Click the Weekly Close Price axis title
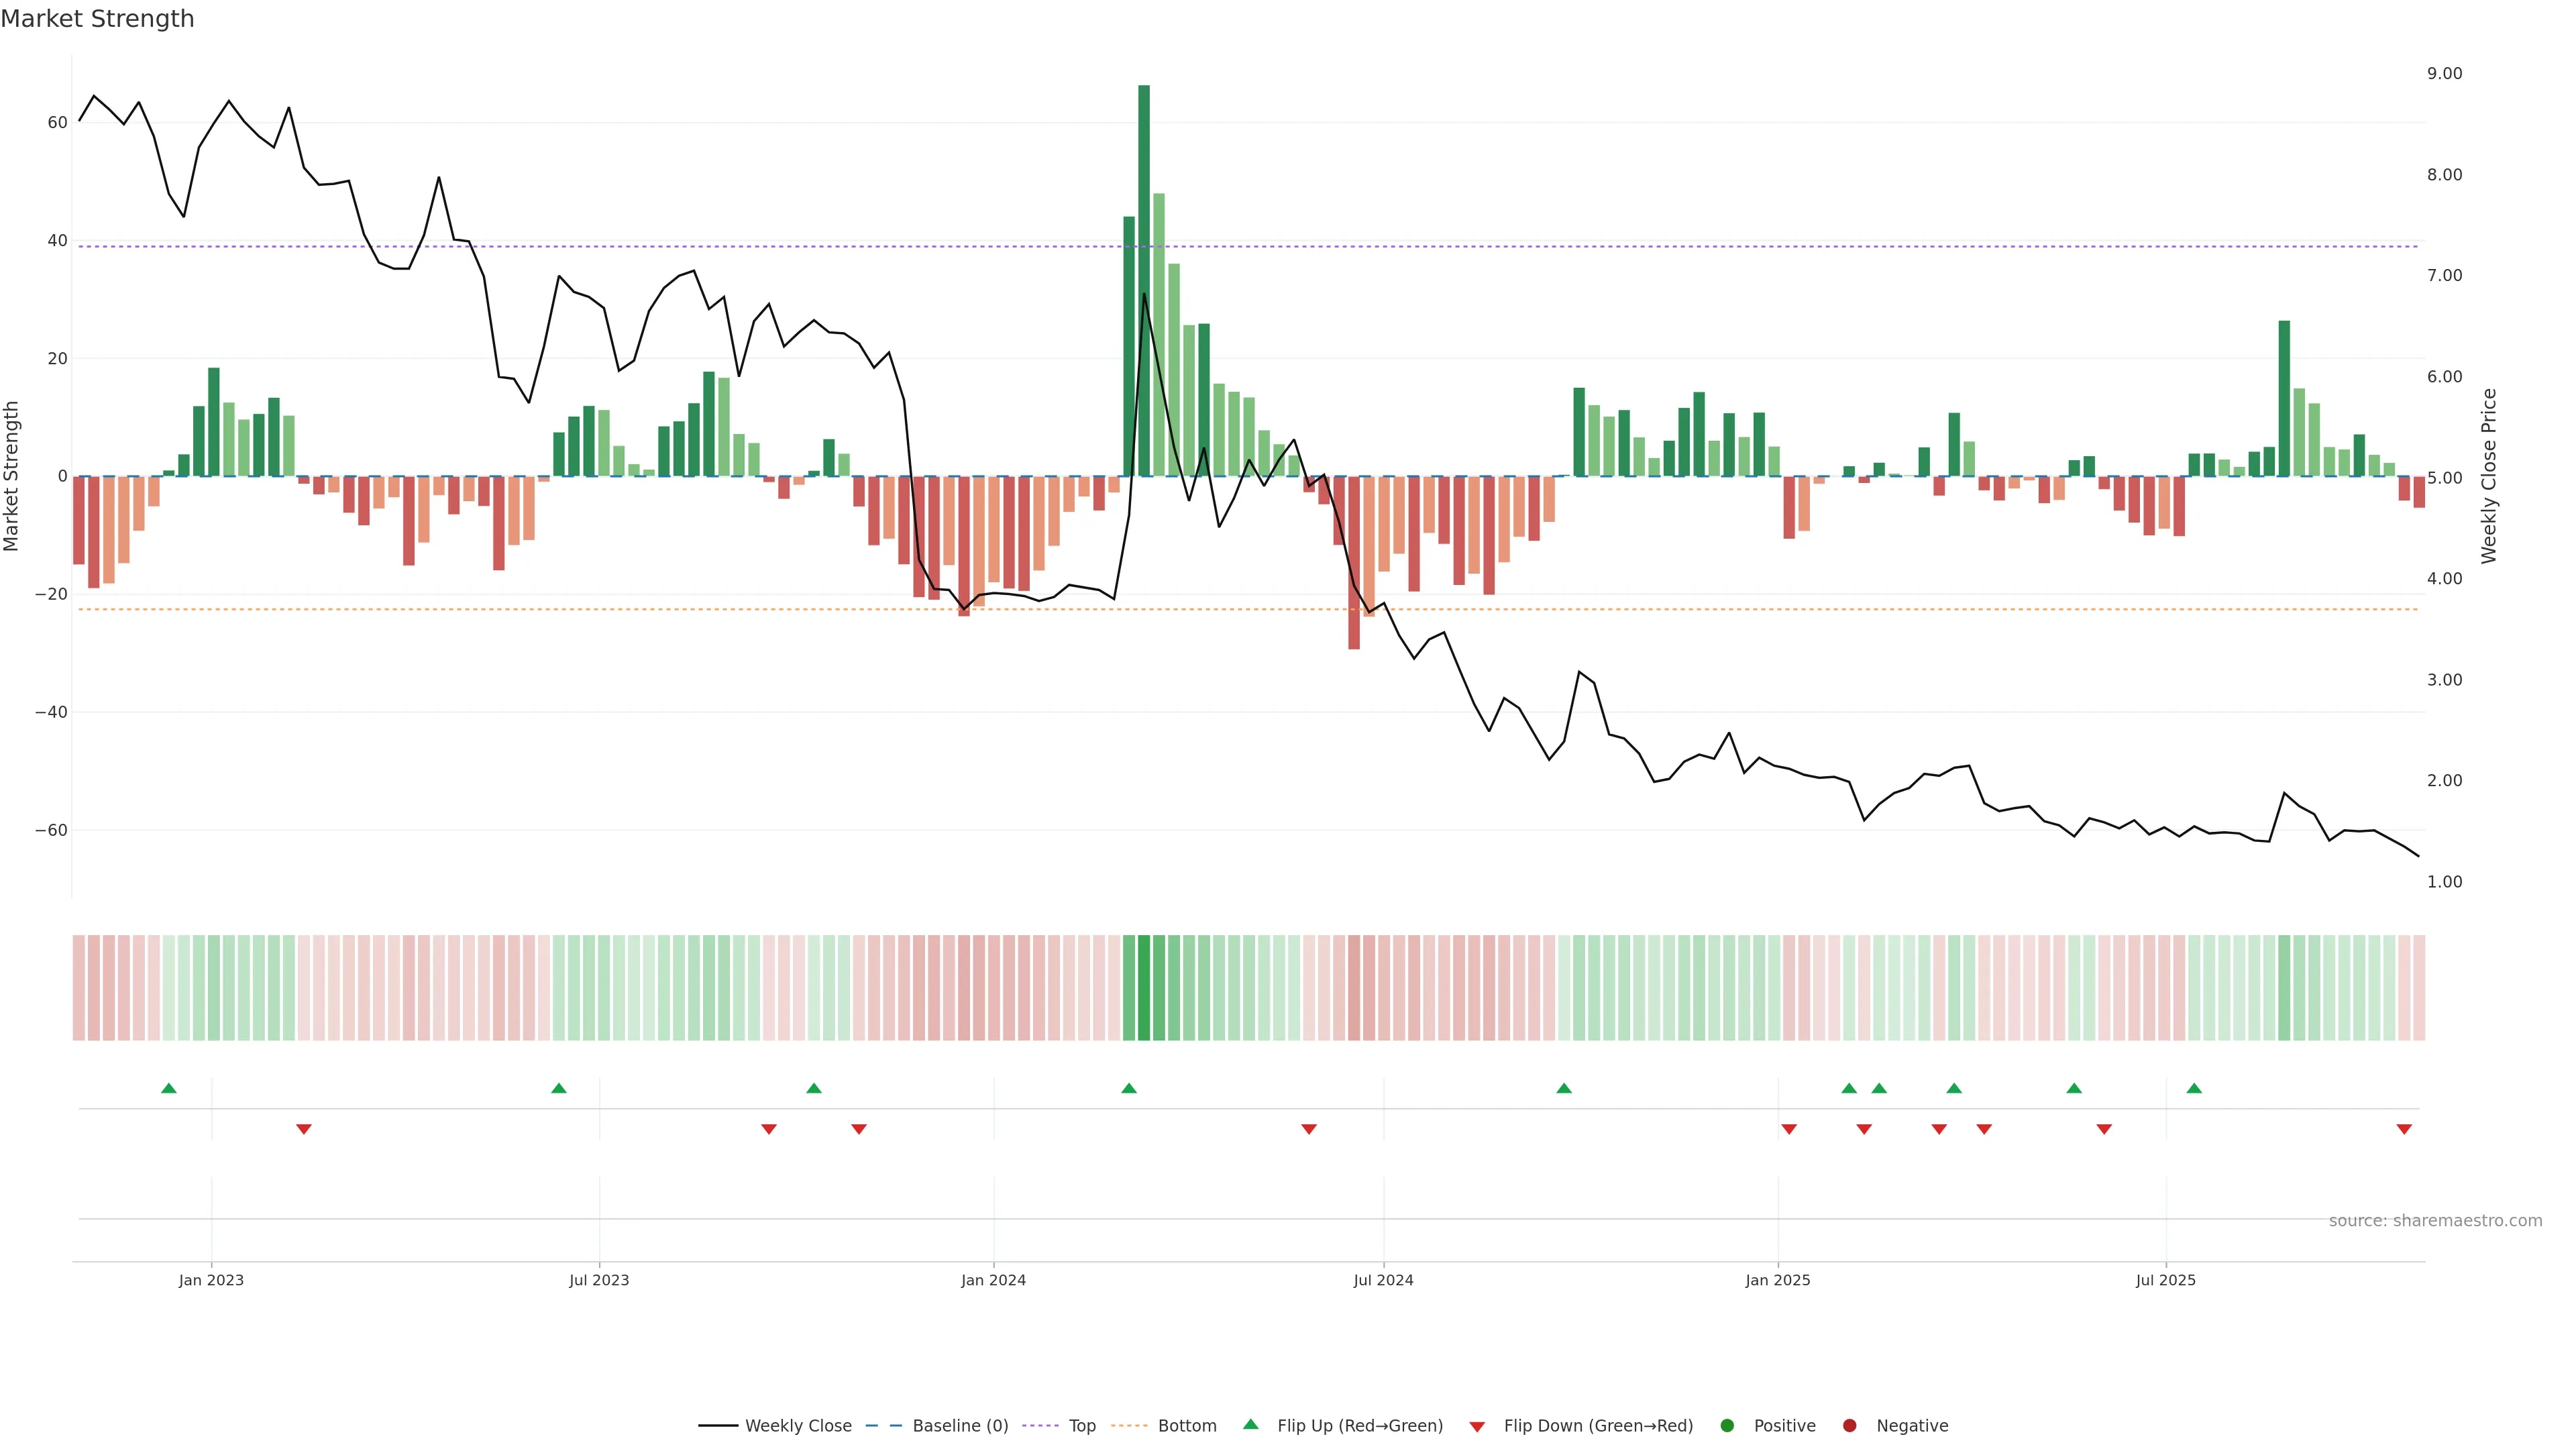Viewport: 2576px width, 1449px height. click(2489, 476)
